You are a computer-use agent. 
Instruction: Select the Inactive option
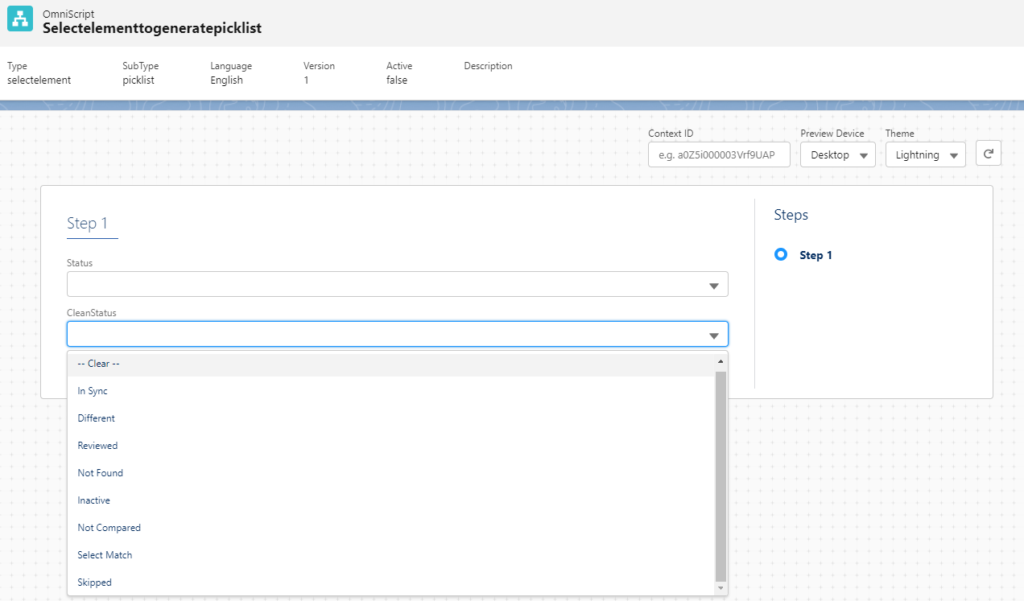(391, 500)
